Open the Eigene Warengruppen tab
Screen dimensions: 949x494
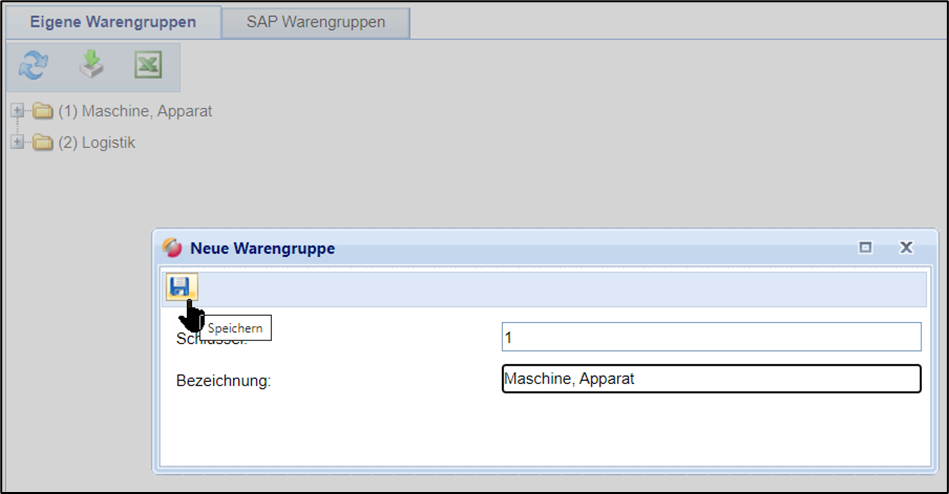tap(112, 22)
